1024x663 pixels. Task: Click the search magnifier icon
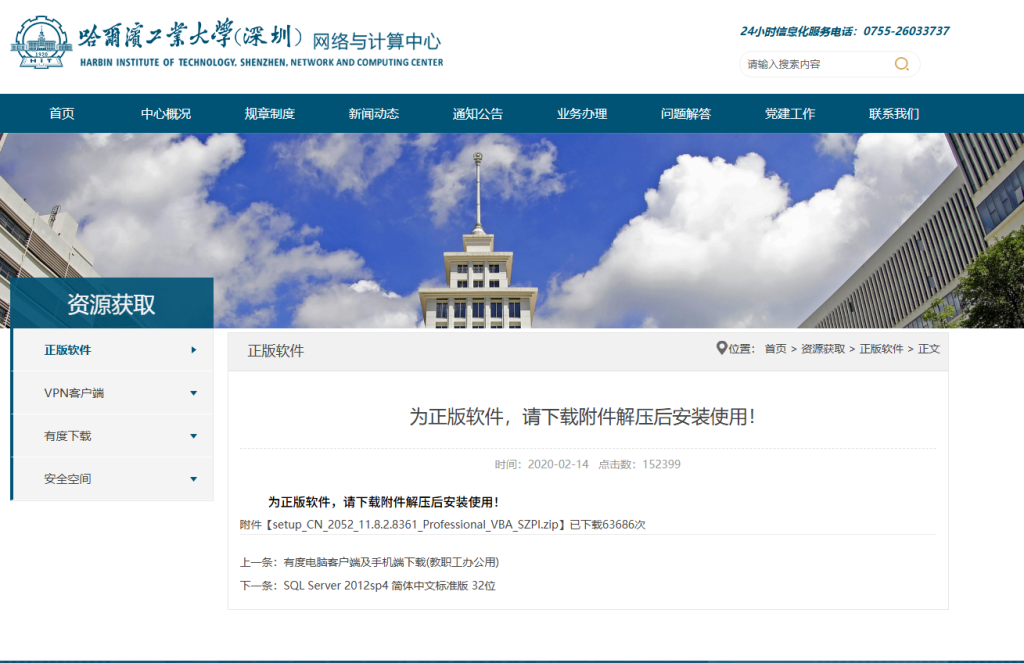(901, 64)
